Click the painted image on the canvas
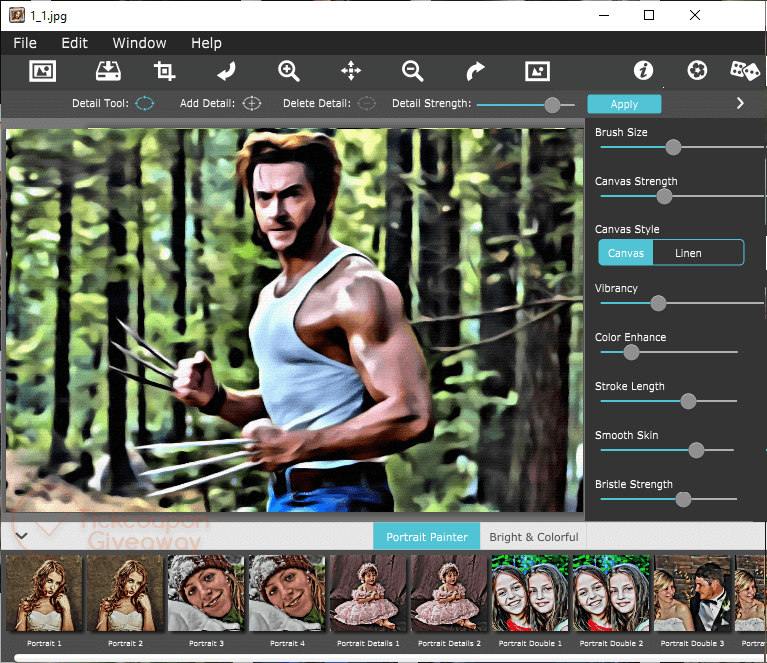 [294, 320]
